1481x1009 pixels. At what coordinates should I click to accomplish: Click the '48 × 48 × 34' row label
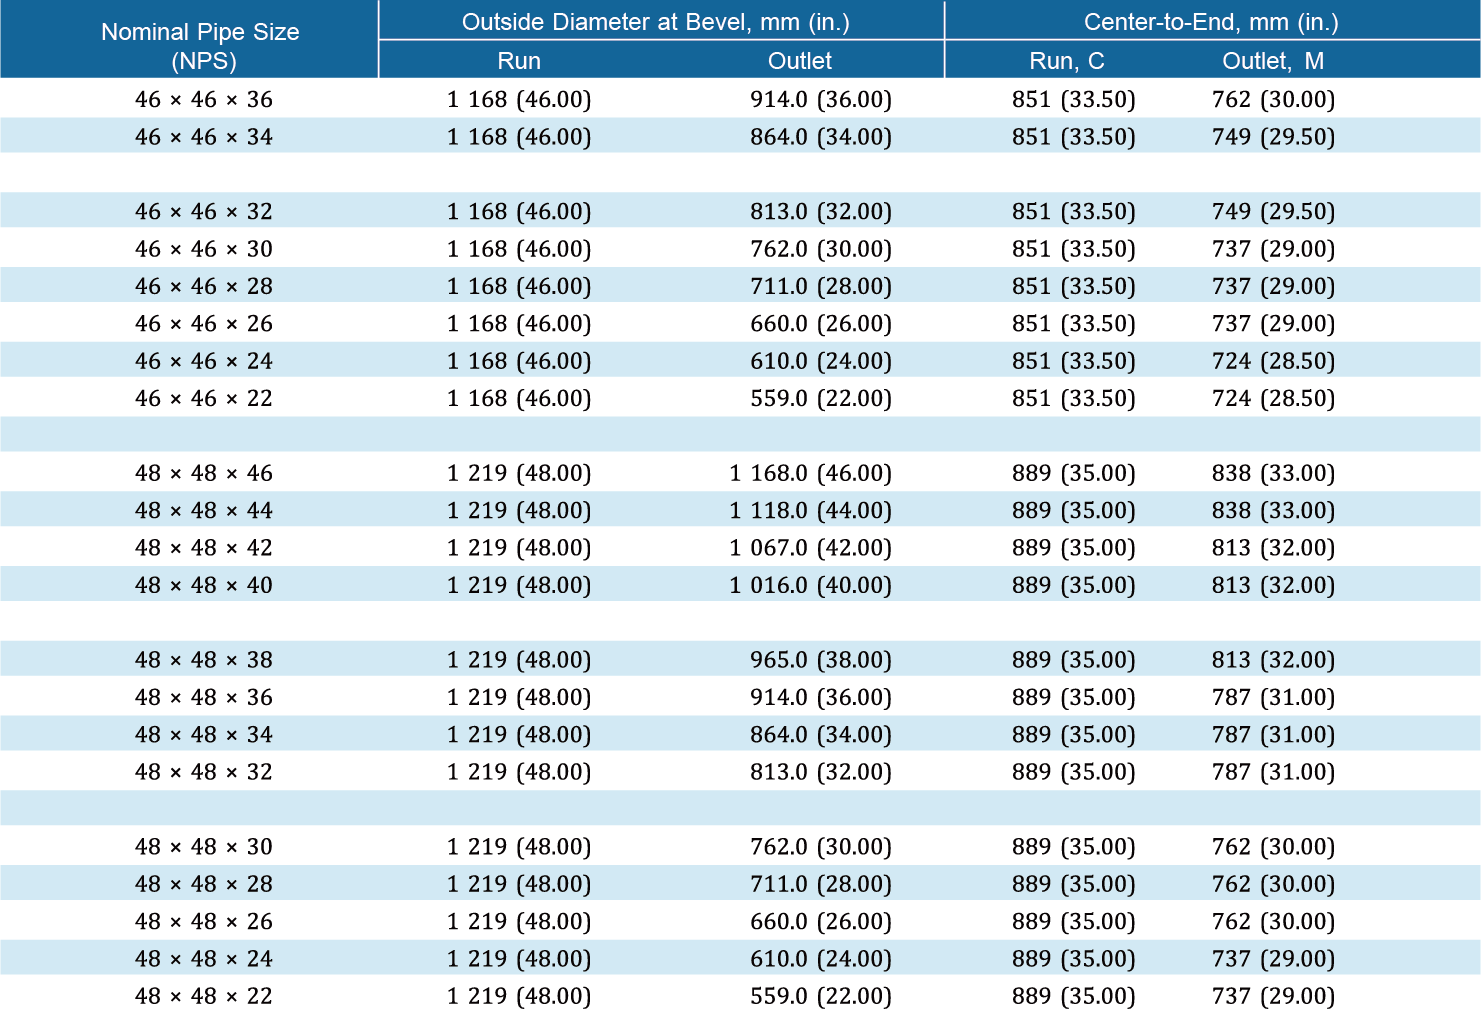[x=204, y=735]
